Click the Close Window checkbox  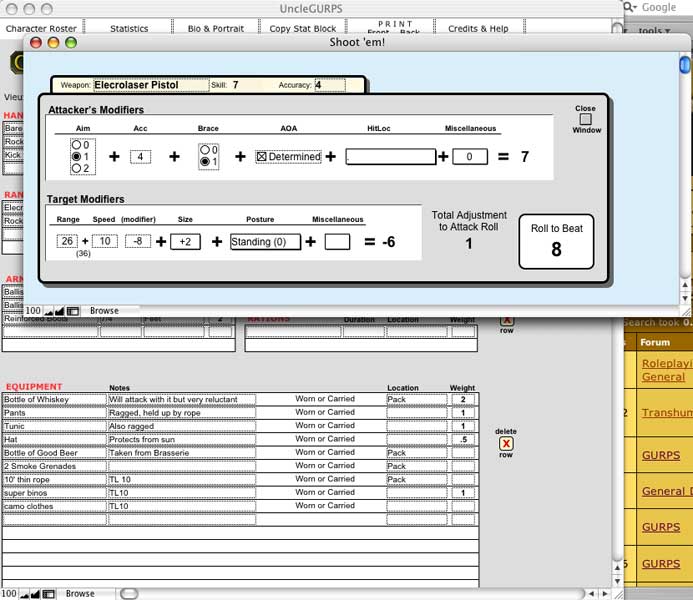(586, 119)
